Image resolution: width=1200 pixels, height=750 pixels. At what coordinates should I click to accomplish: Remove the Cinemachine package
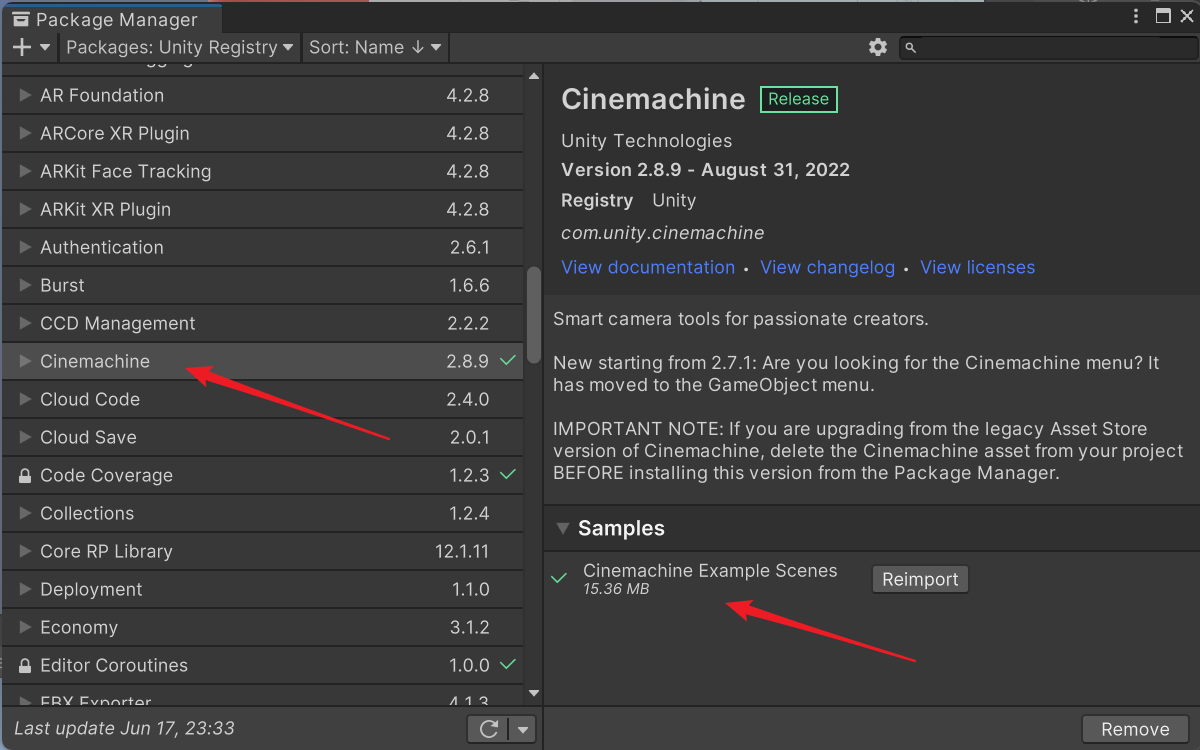[1135, 729]
